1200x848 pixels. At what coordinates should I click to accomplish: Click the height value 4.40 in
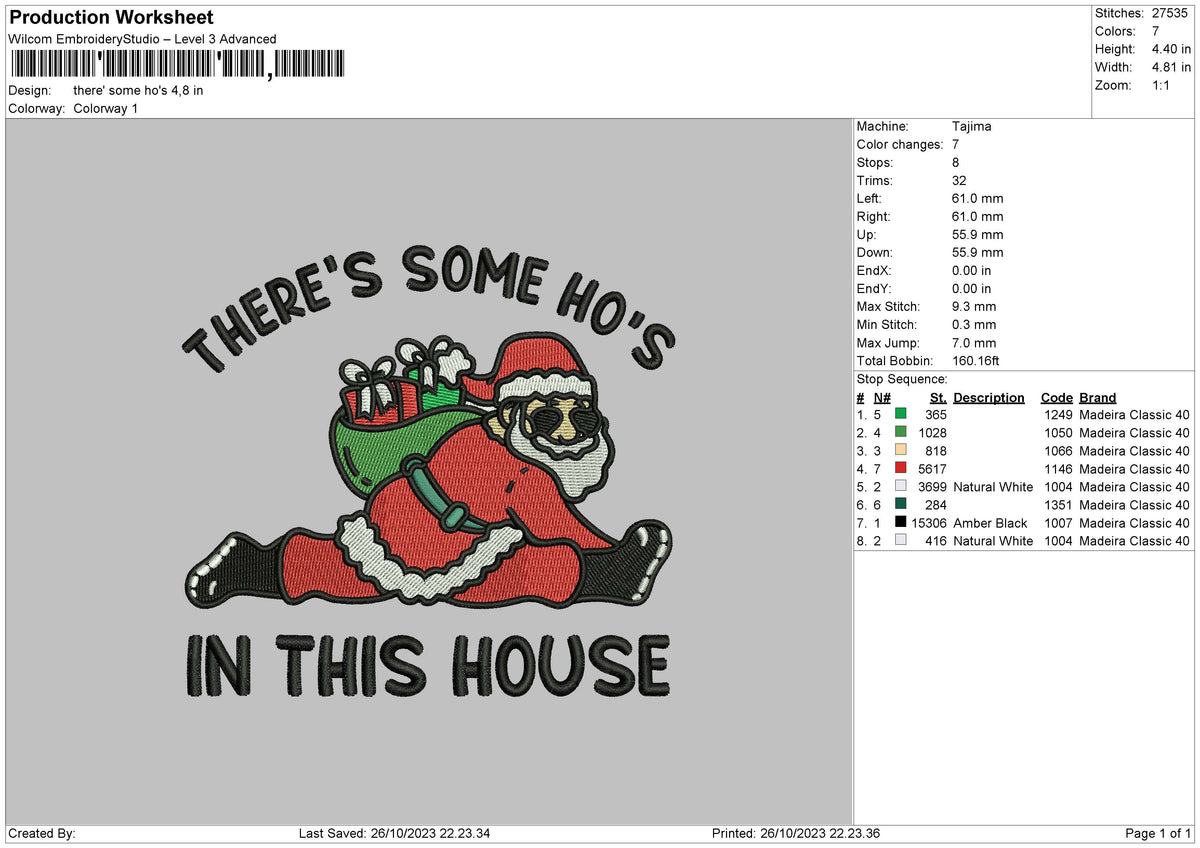[x=1172, y=49]
